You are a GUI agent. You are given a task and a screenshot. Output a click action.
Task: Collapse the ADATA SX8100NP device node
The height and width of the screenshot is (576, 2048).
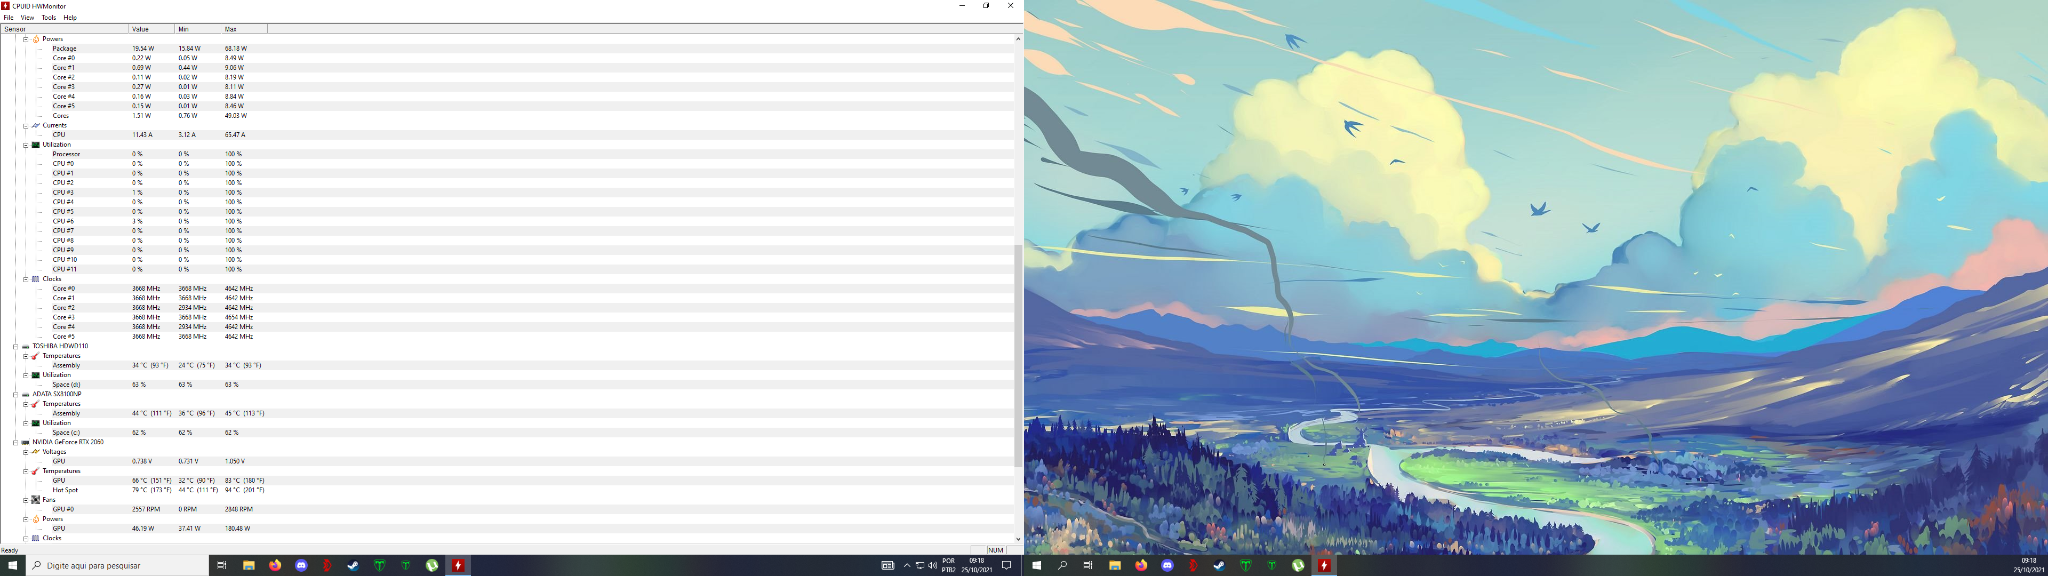pos(16,394)
